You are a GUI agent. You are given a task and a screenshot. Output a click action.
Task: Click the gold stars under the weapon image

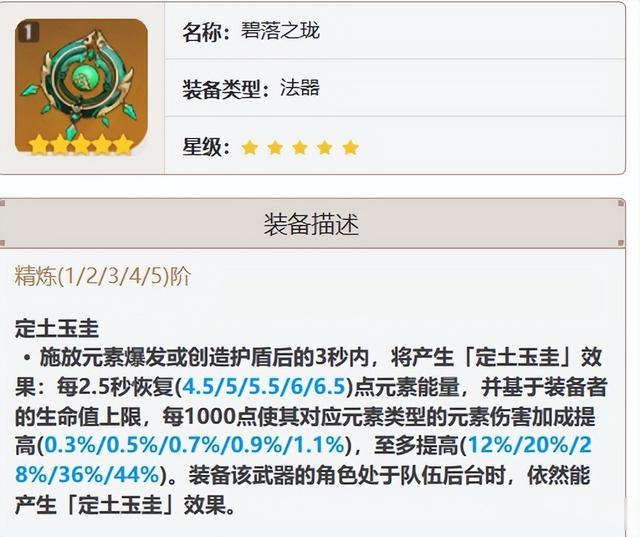coord(81,144)
